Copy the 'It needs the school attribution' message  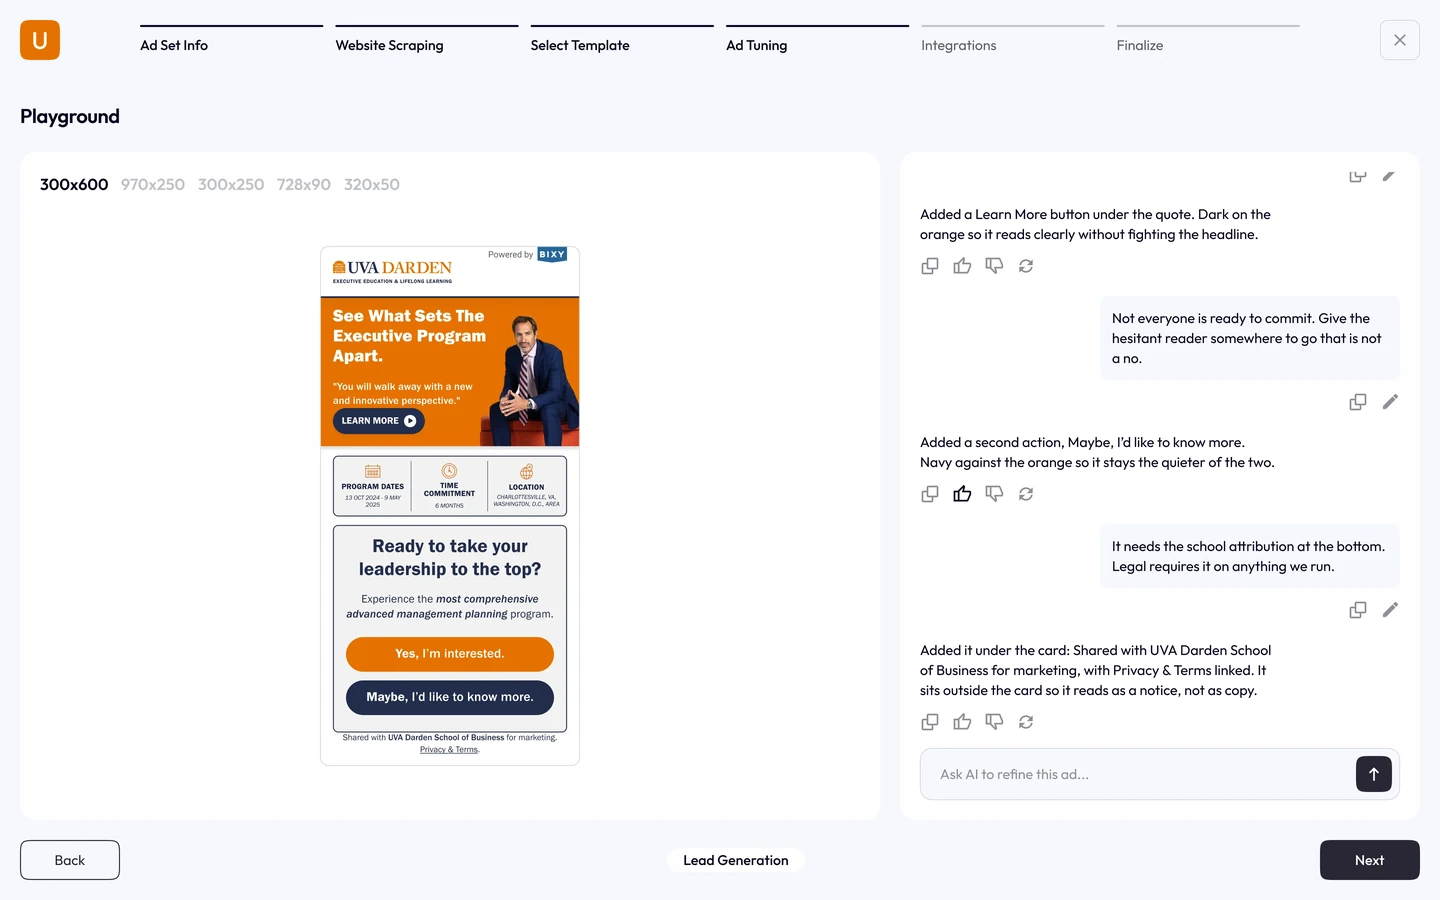[1358, 610]
